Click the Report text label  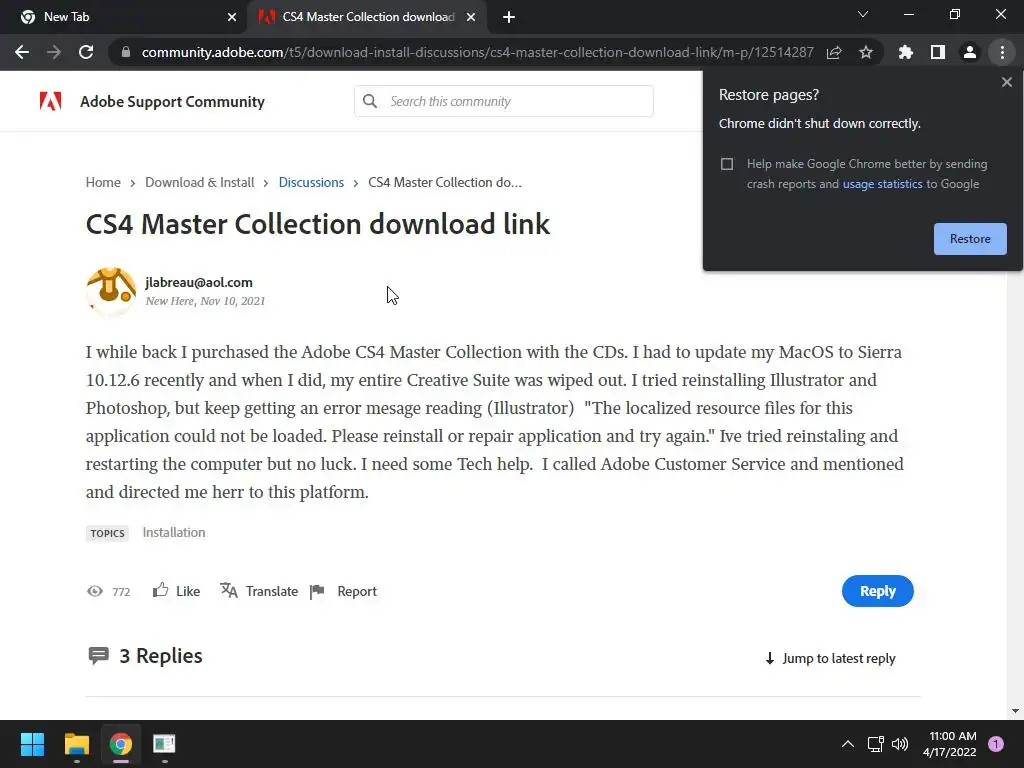(357, 591)
